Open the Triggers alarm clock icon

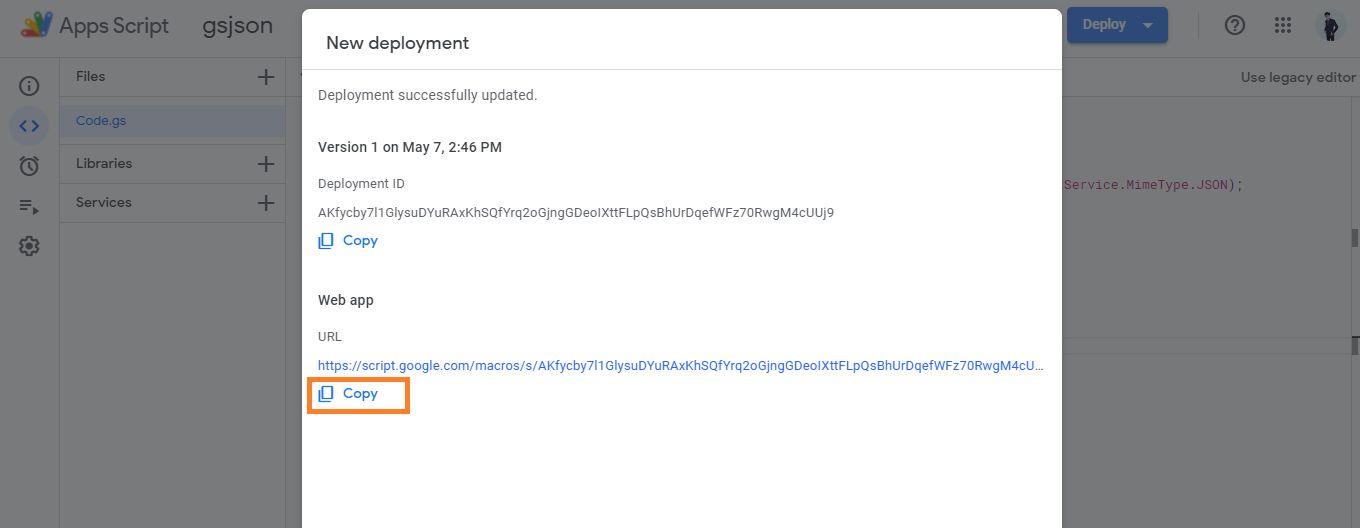[x=29, y=166]
